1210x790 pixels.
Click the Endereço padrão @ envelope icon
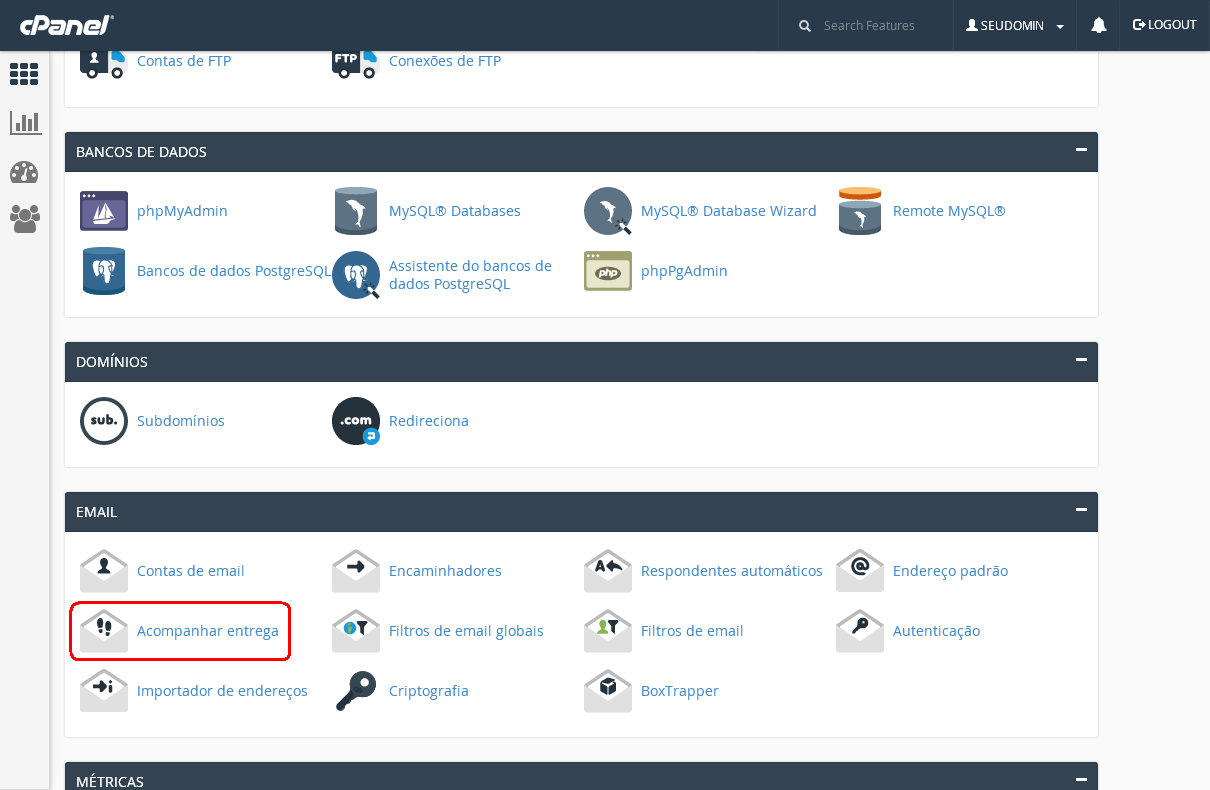(x=860, y=571)
